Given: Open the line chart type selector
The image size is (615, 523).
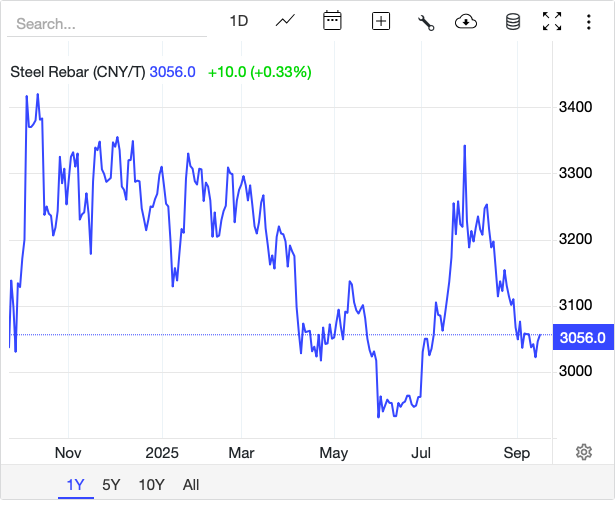Looking at the screenshot, I should [x=286, y=21].
